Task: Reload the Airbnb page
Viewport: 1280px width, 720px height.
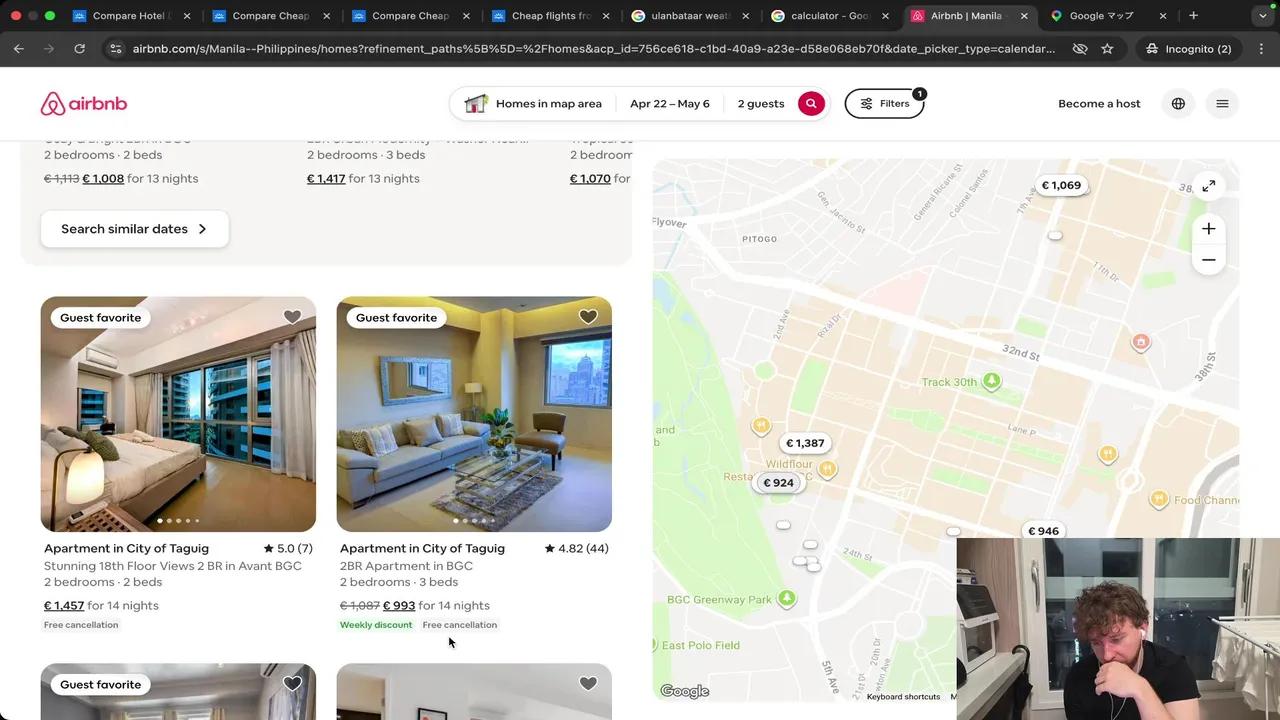Action: point(79,48)
